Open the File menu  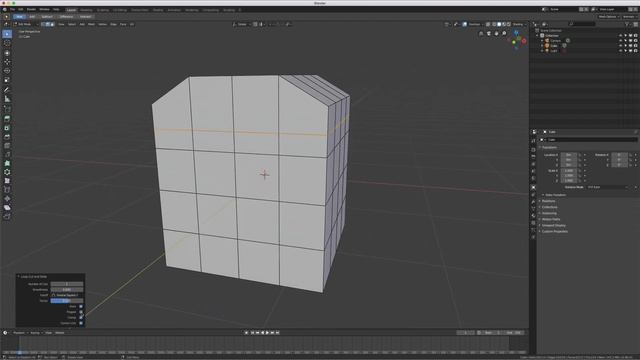[12, 9]
